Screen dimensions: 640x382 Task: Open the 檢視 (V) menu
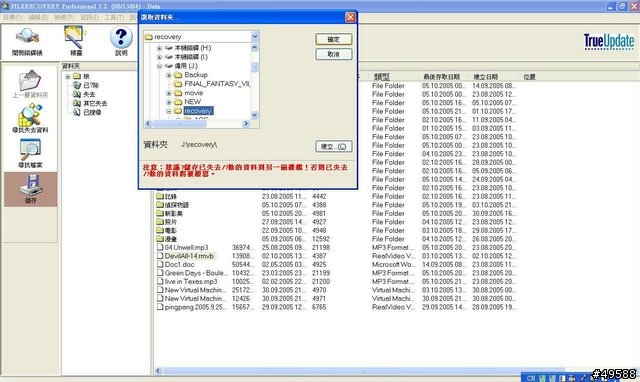pos(64,18)
